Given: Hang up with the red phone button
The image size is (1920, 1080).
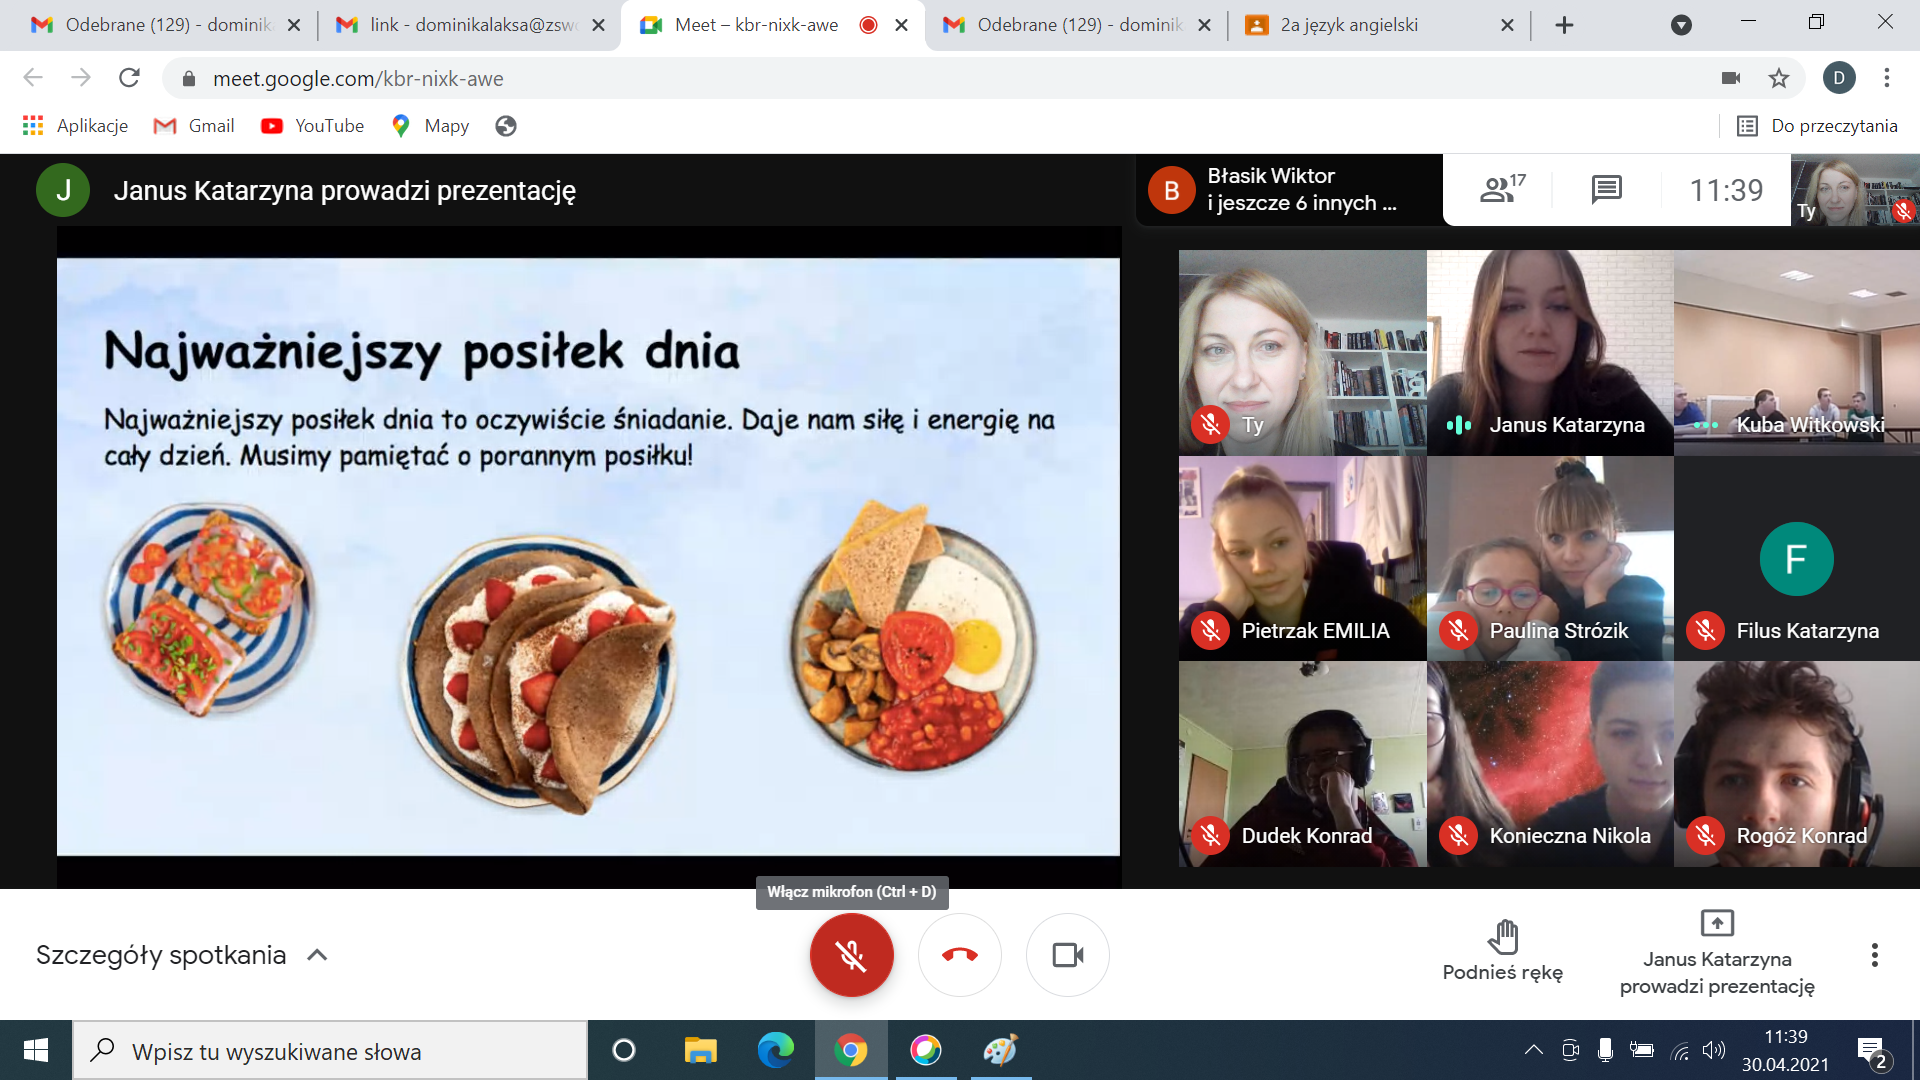Looking at the screenshot, I should (960, 955).
